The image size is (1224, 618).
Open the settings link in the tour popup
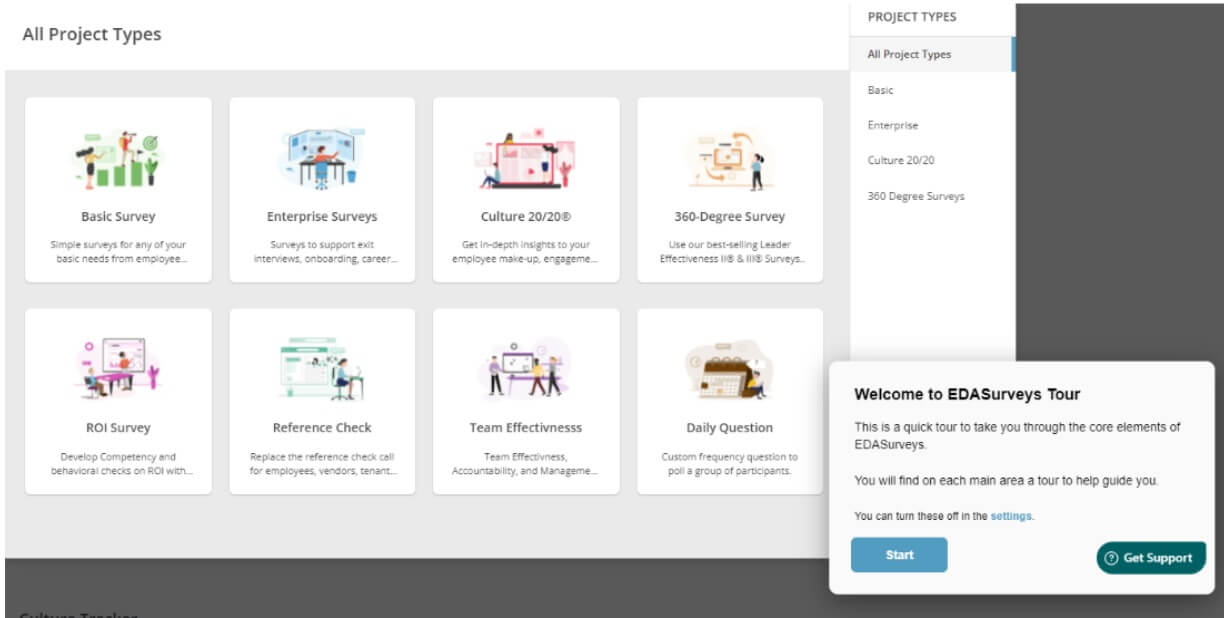[x=1011, y=516]
